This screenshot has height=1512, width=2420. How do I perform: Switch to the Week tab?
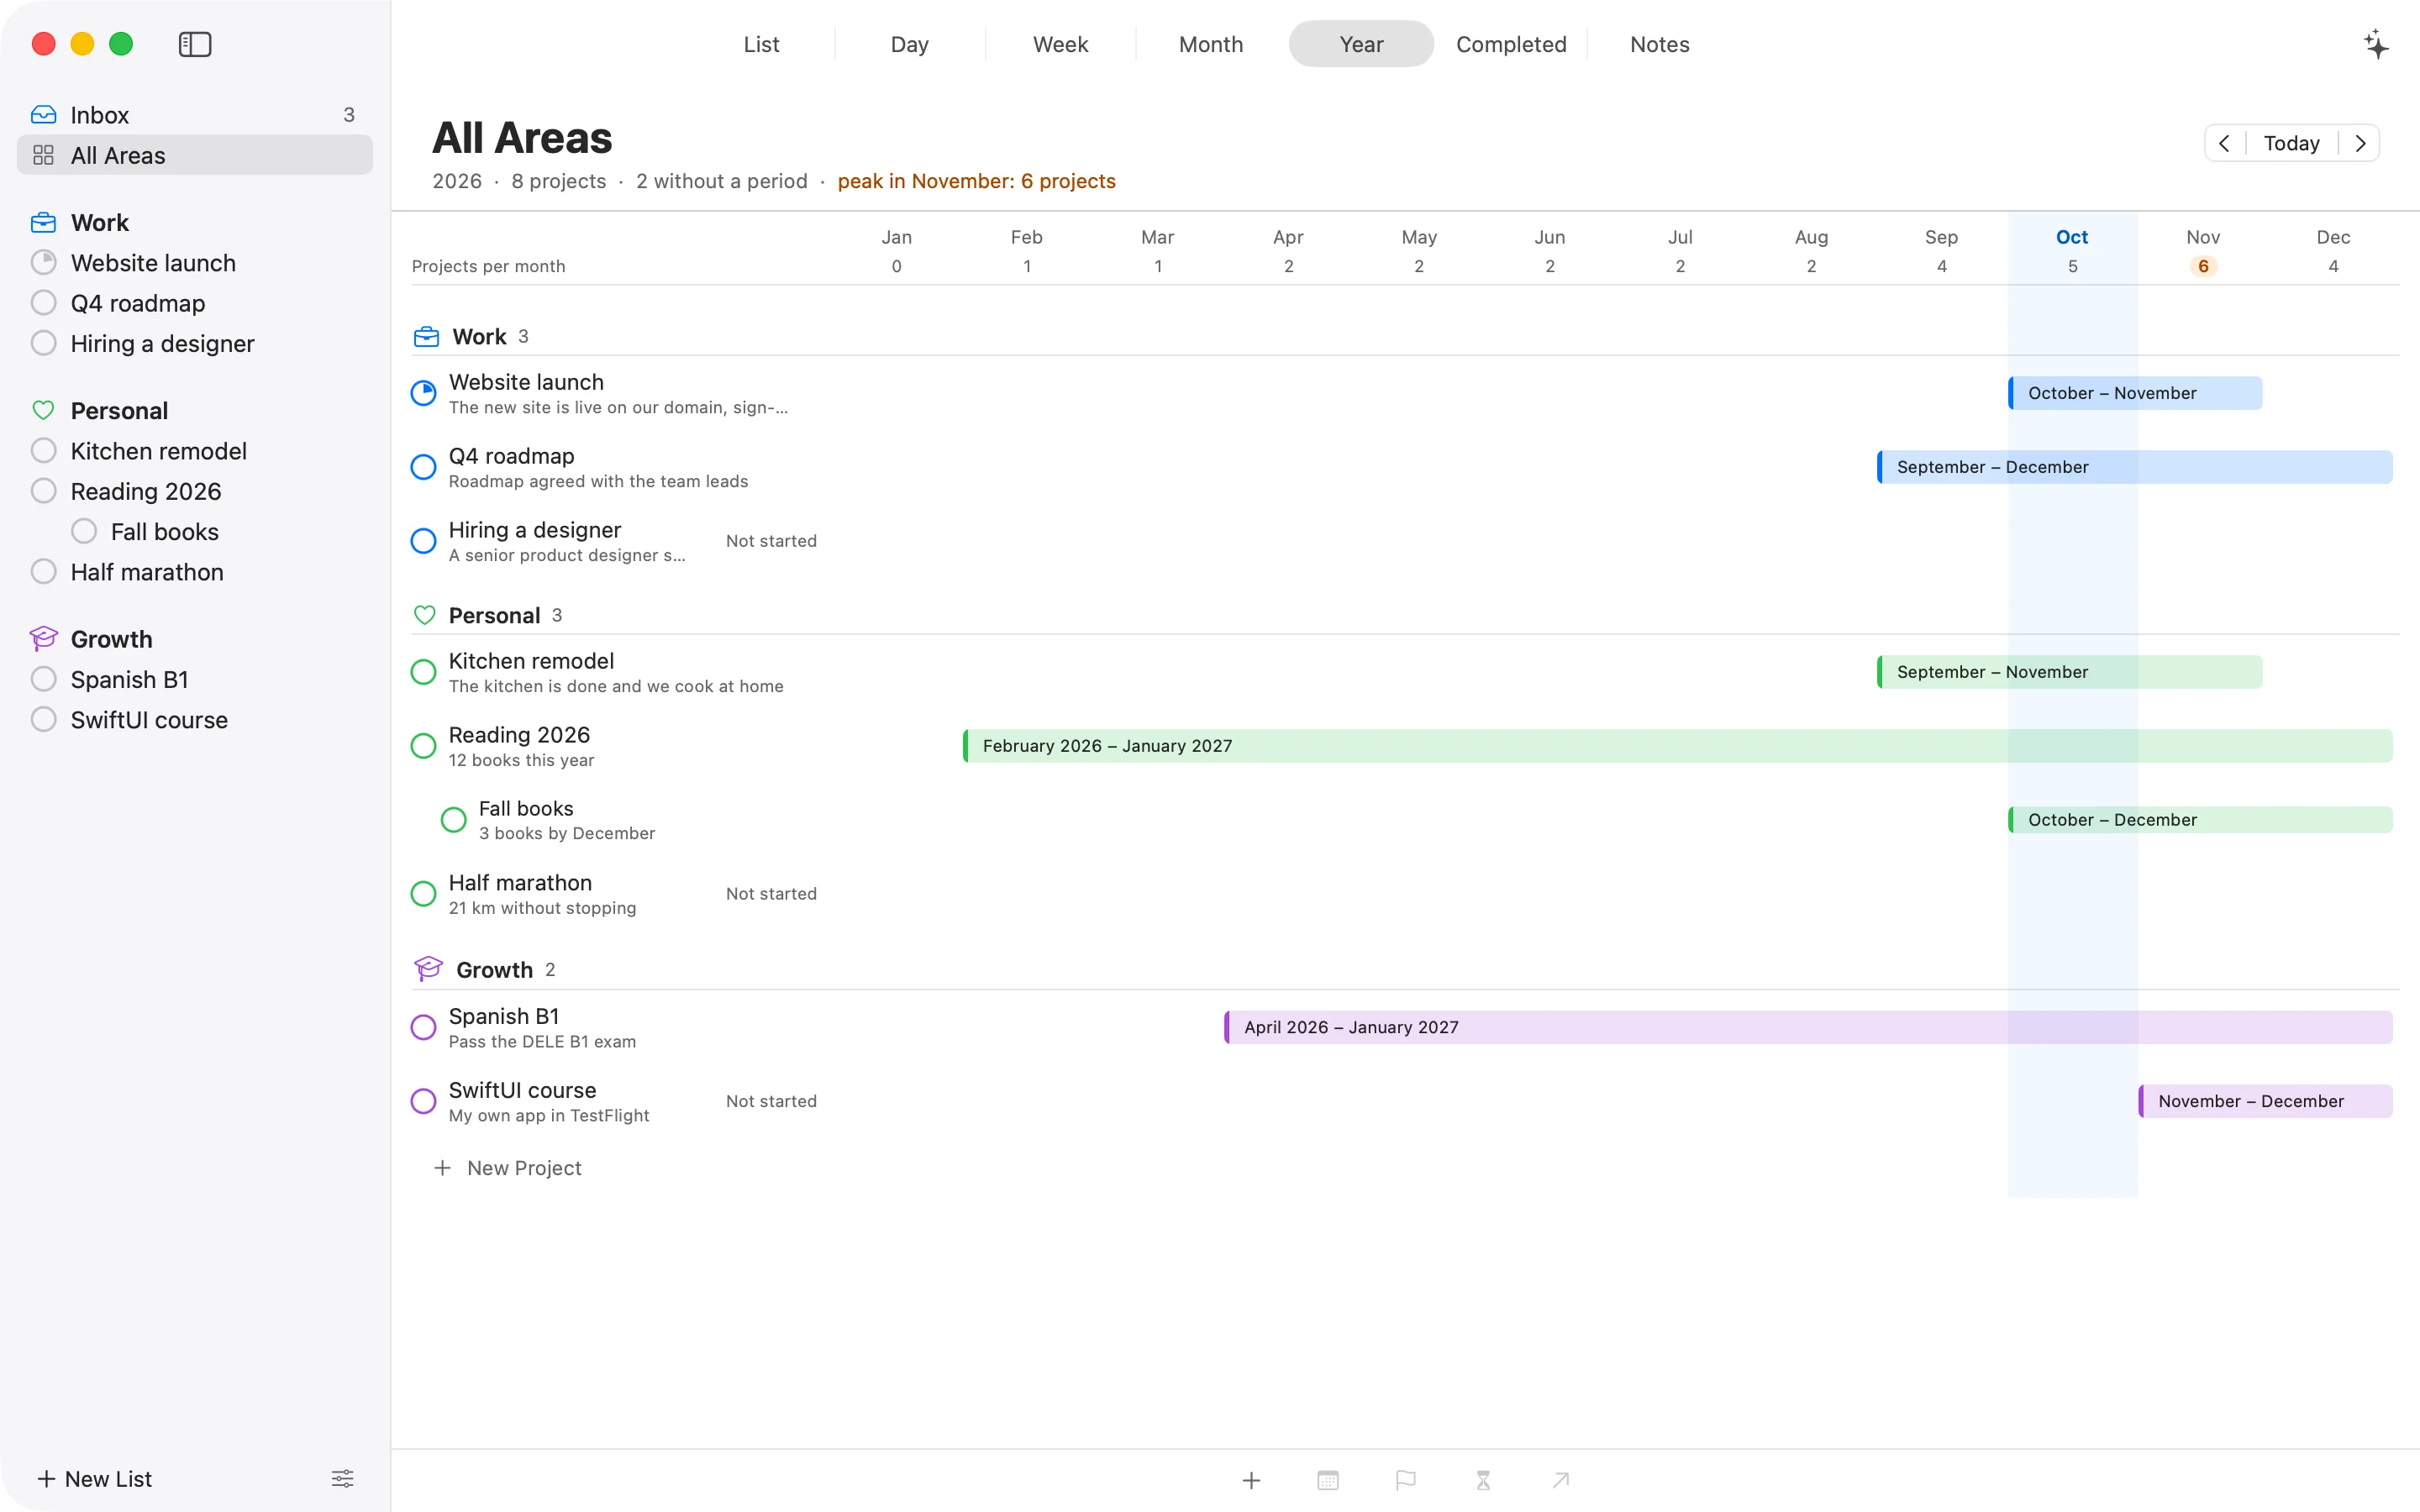[1060, 44]
